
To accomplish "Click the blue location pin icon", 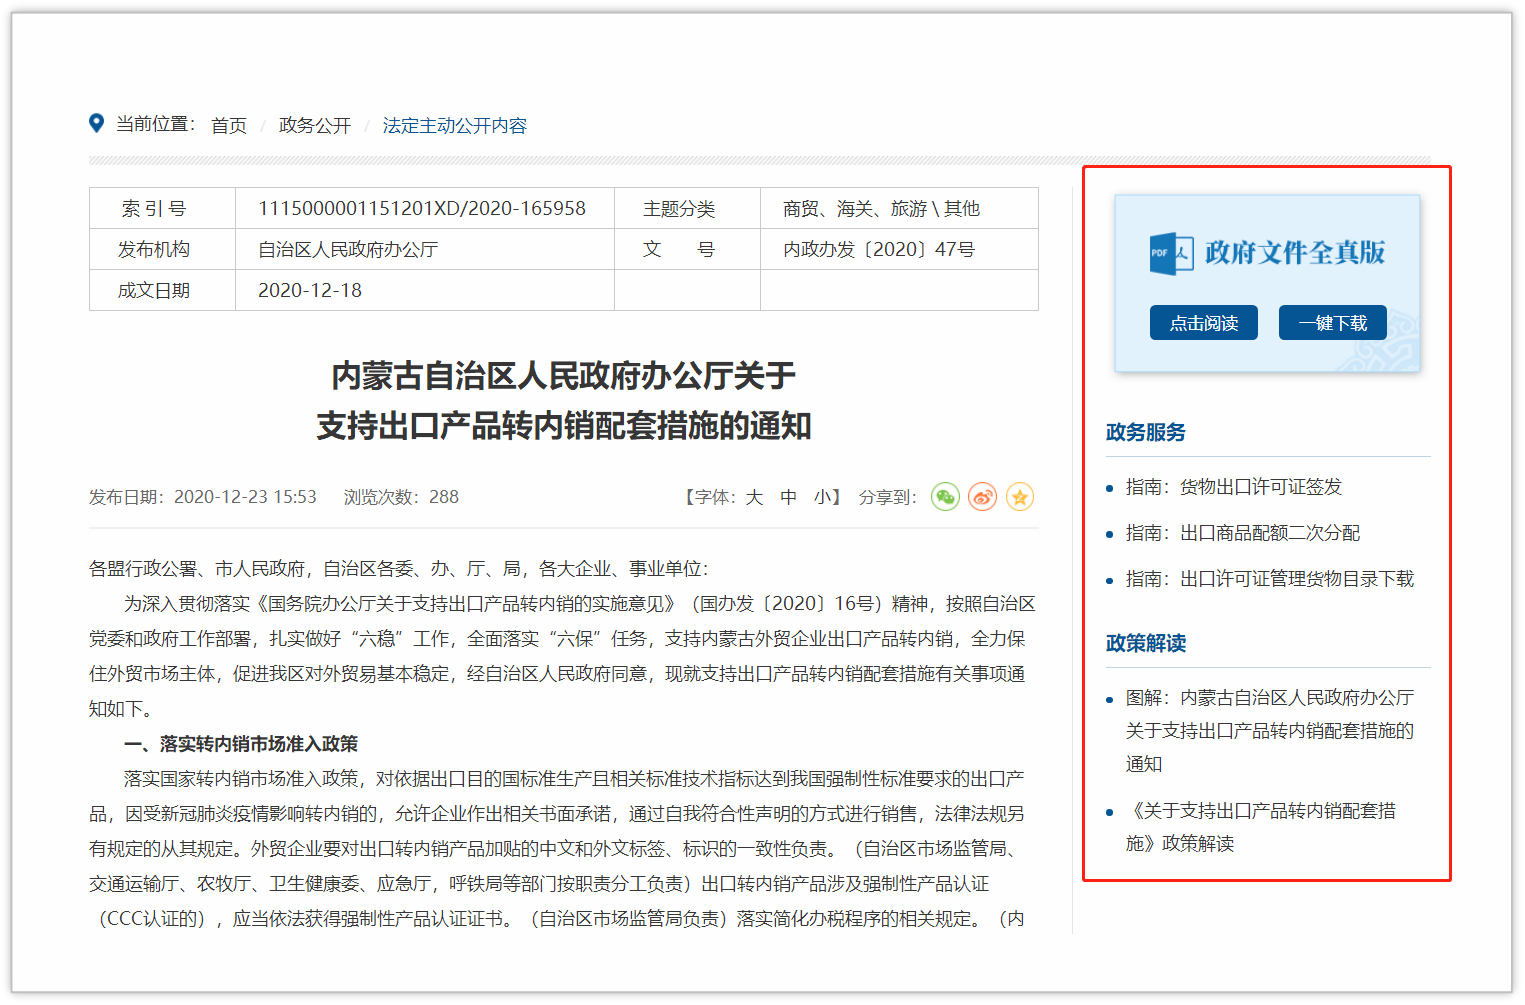I will click(96, 123).
